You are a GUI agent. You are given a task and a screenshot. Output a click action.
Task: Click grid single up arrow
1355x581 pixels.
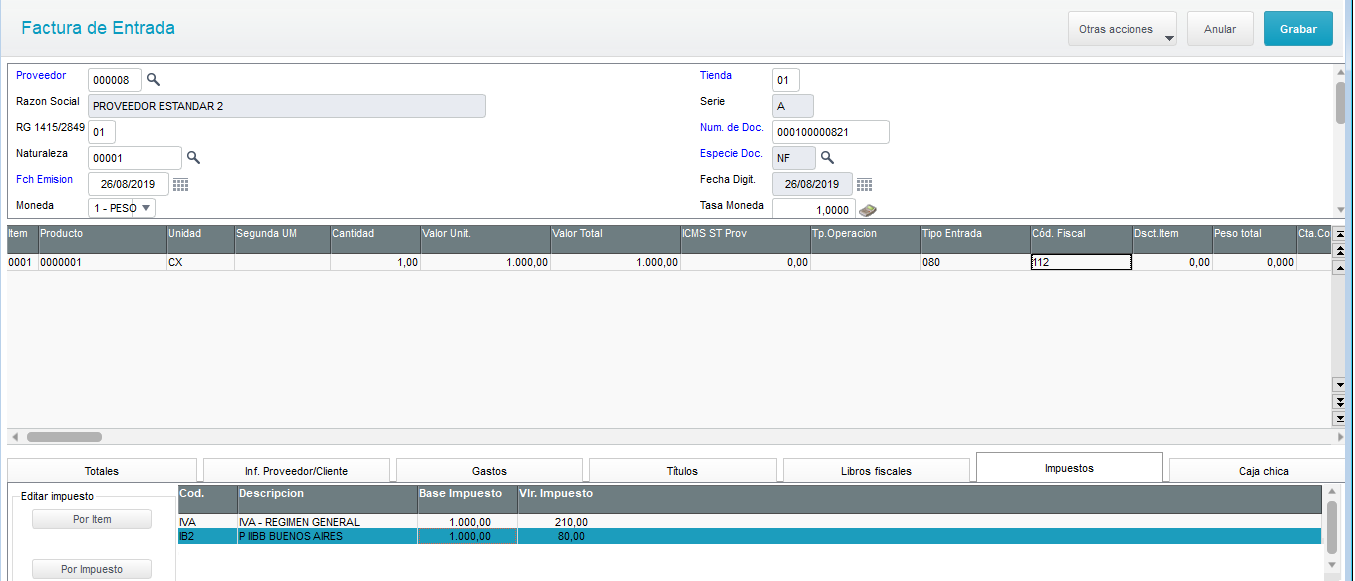1340,267
